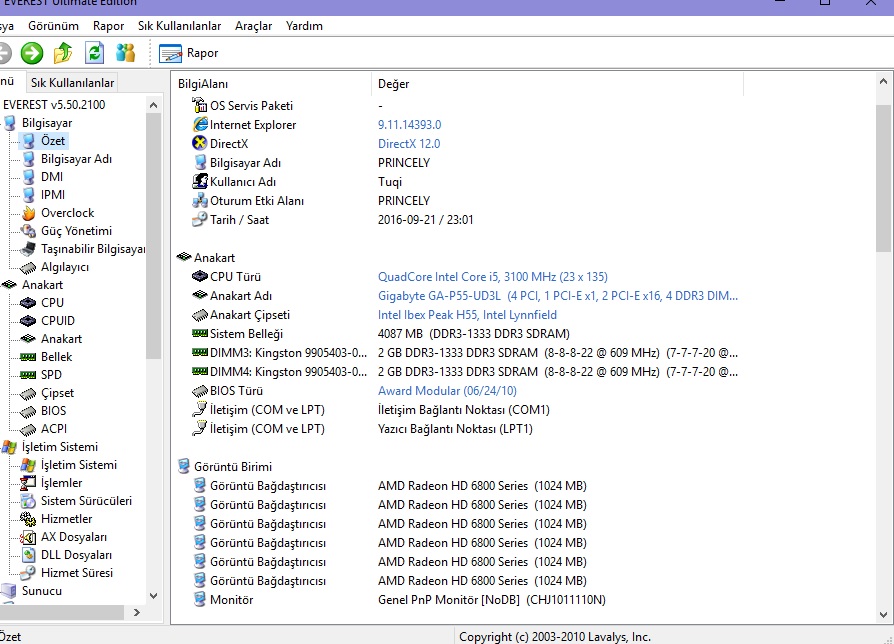Select the Sistem Sürücüleri icon

point(29,501)
